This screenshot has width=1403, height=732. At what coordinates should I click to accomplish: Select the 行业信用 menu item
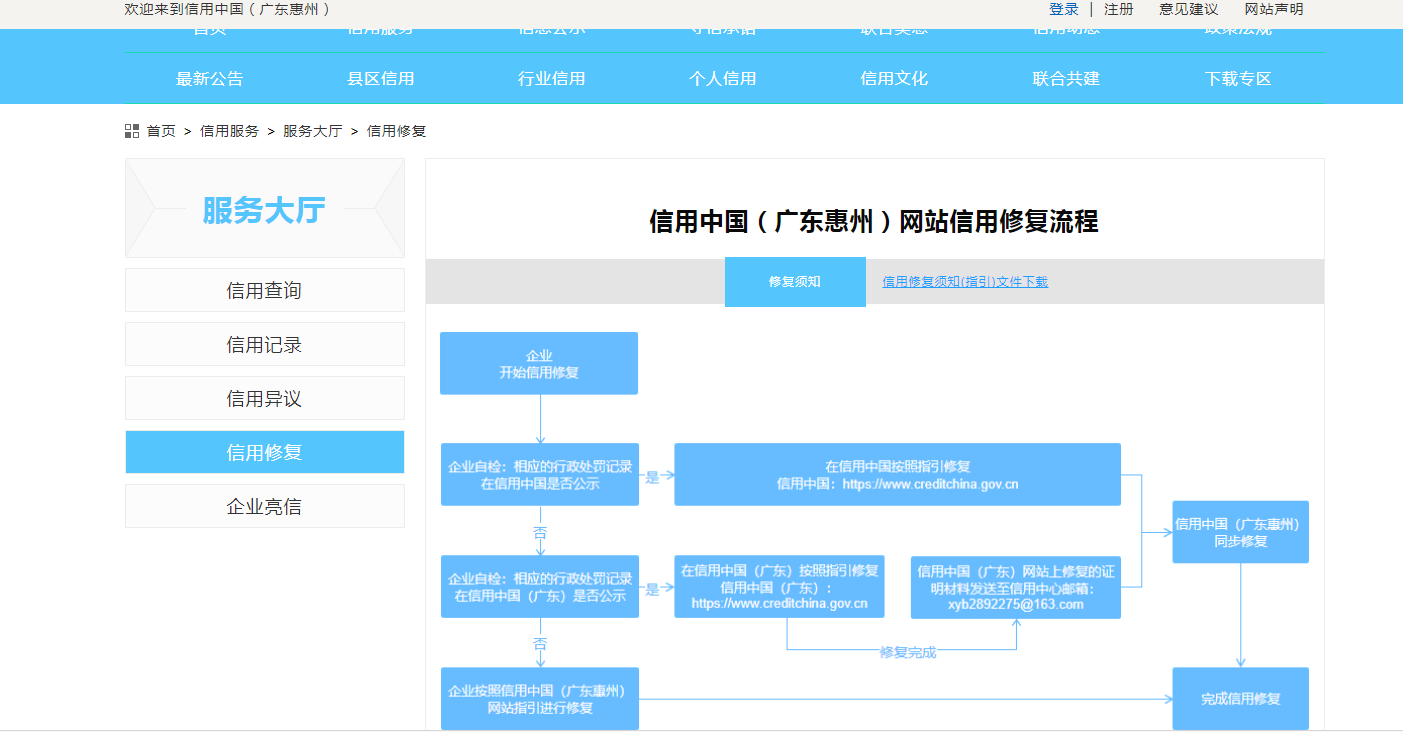click(552, 79)
